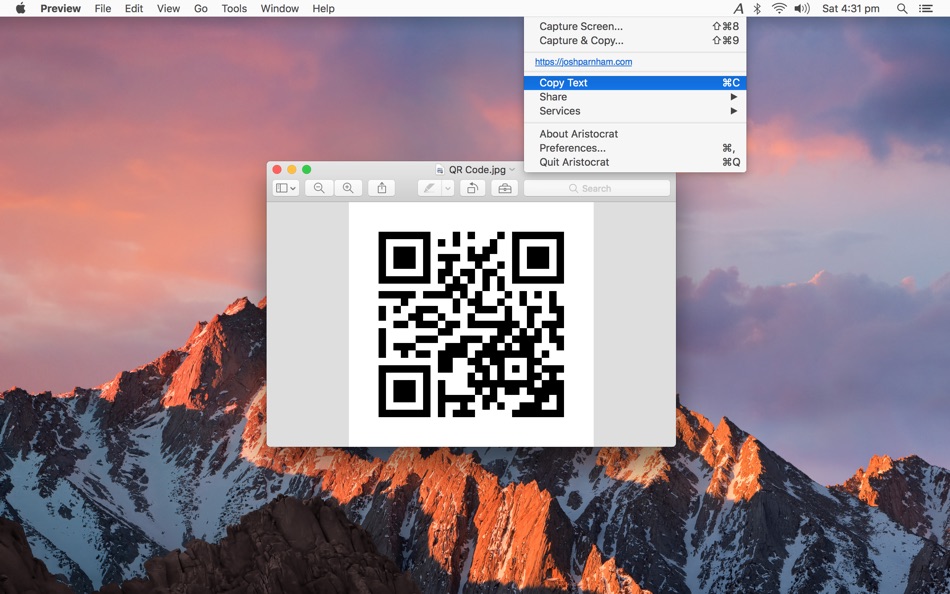Open the Wi-Fi status icon
The width and height of the screenshot is (950, 594).
(779, 8)
